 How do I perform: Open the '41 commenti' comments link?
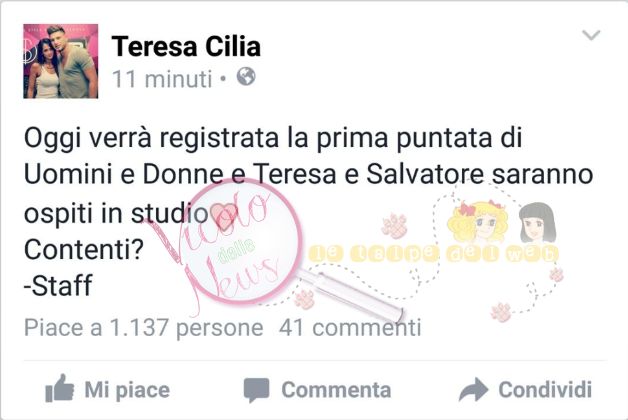click(x=350, y=328)
